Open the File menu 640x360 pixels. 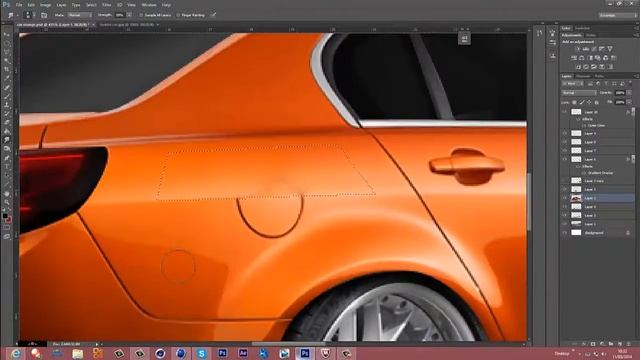[19, 5]
